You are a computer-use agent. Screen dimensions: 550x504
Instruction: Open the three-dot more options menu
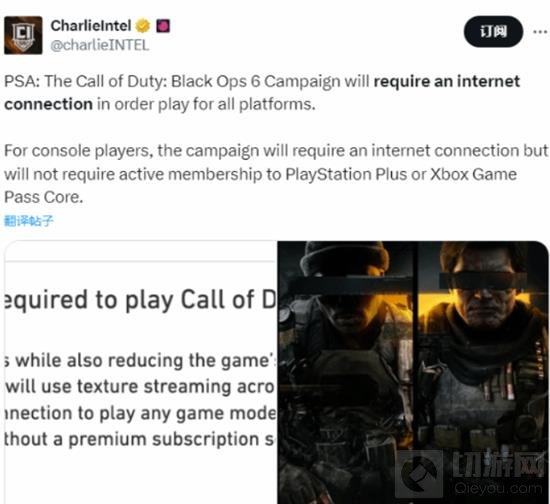pyautogui.click(x=540, y=32)
